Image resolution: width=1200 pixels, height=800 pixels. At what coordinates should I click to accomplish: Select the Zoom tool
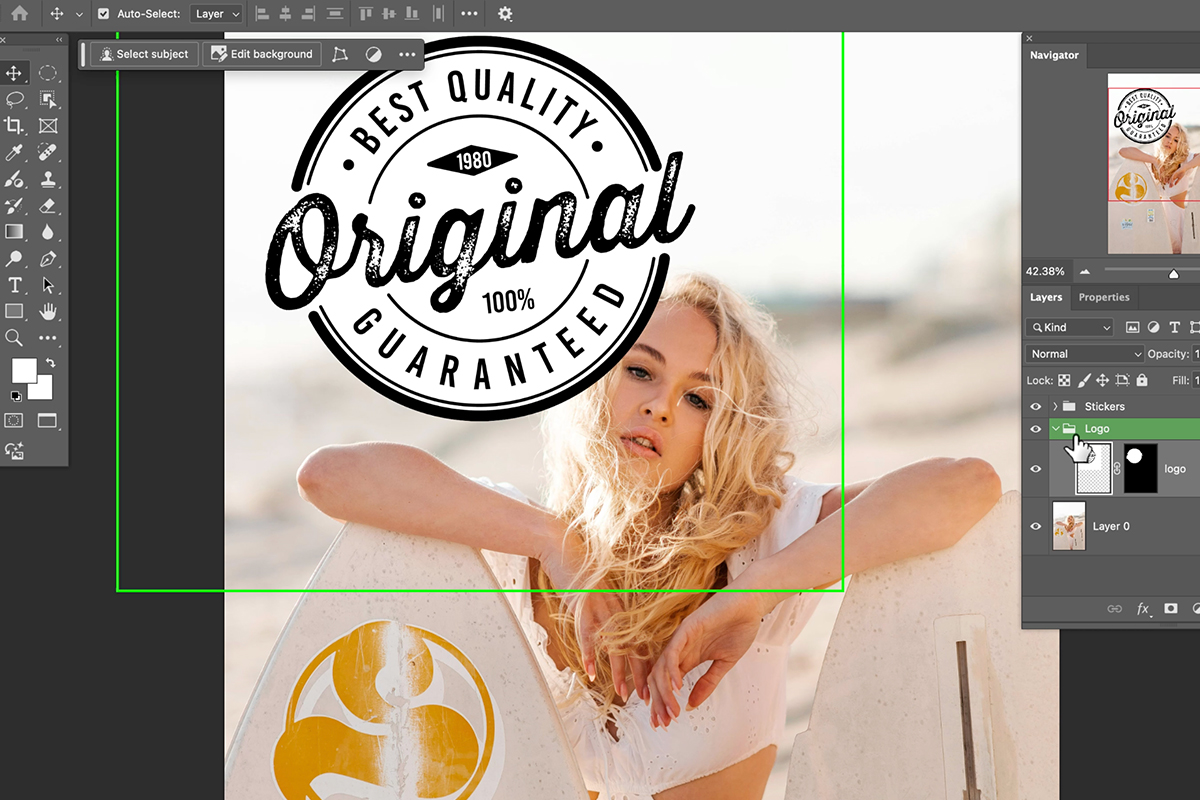(14, 337)
